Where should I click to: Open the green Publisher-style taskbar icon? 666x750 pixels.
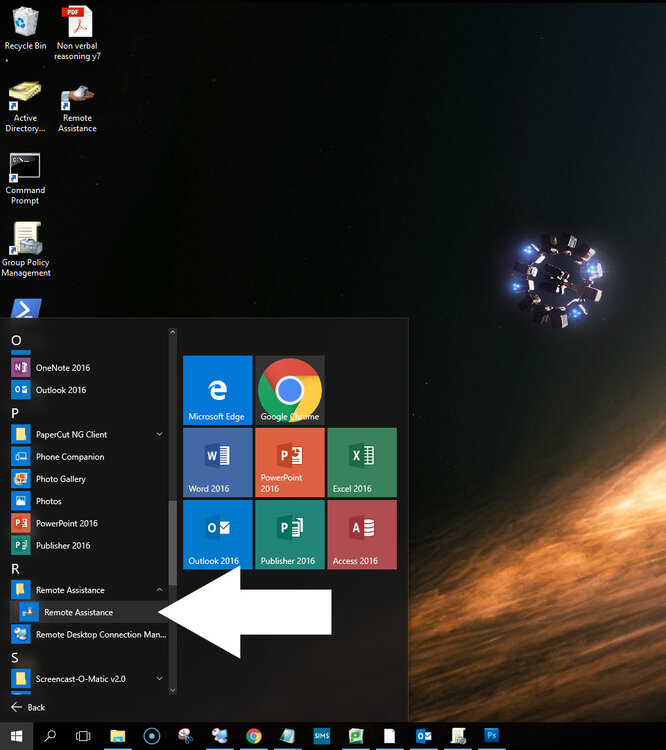pos(355,736)
